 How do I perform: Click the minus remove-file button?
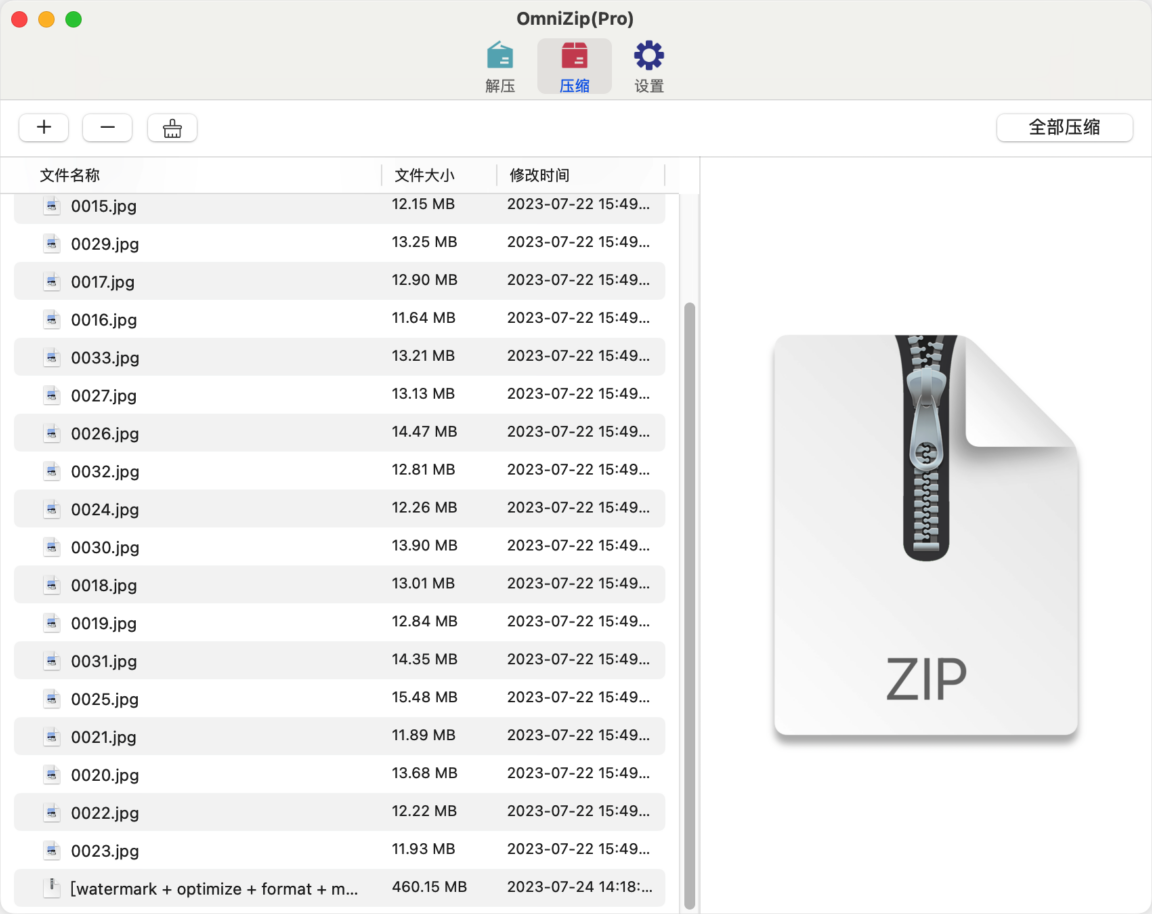click(x=107, y=127)
